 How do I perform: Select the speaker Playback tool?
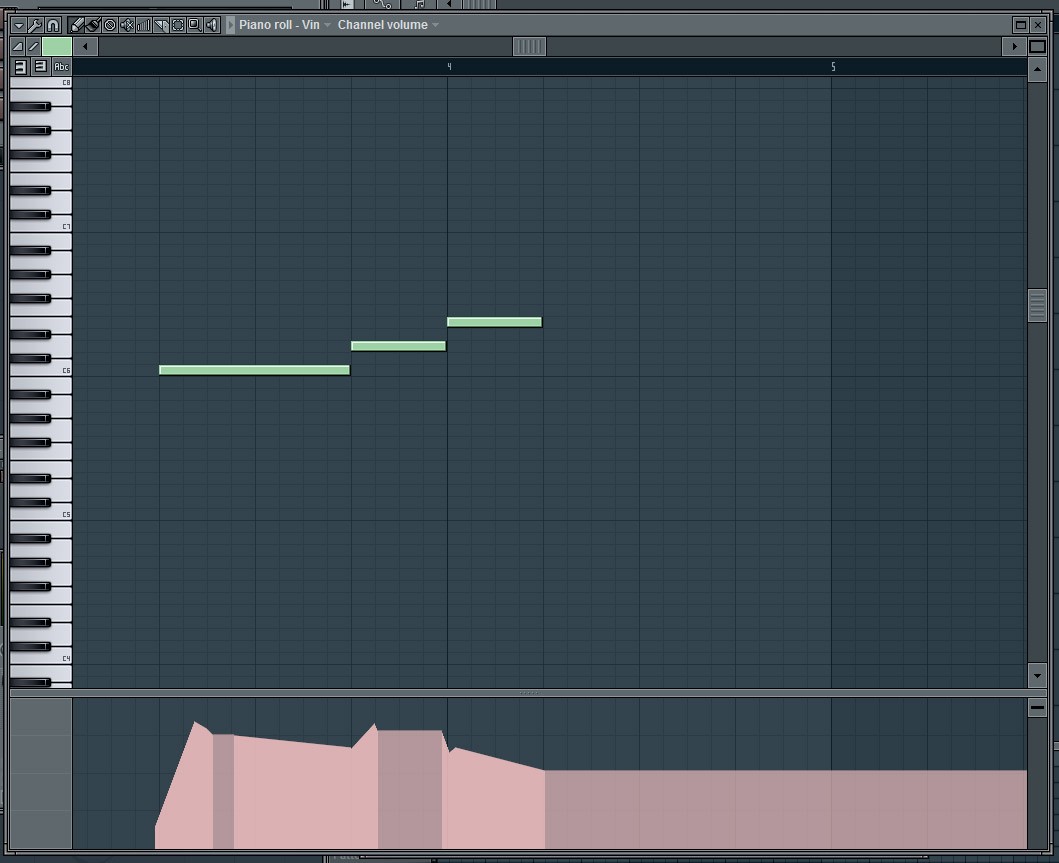(x=212, y=25)
